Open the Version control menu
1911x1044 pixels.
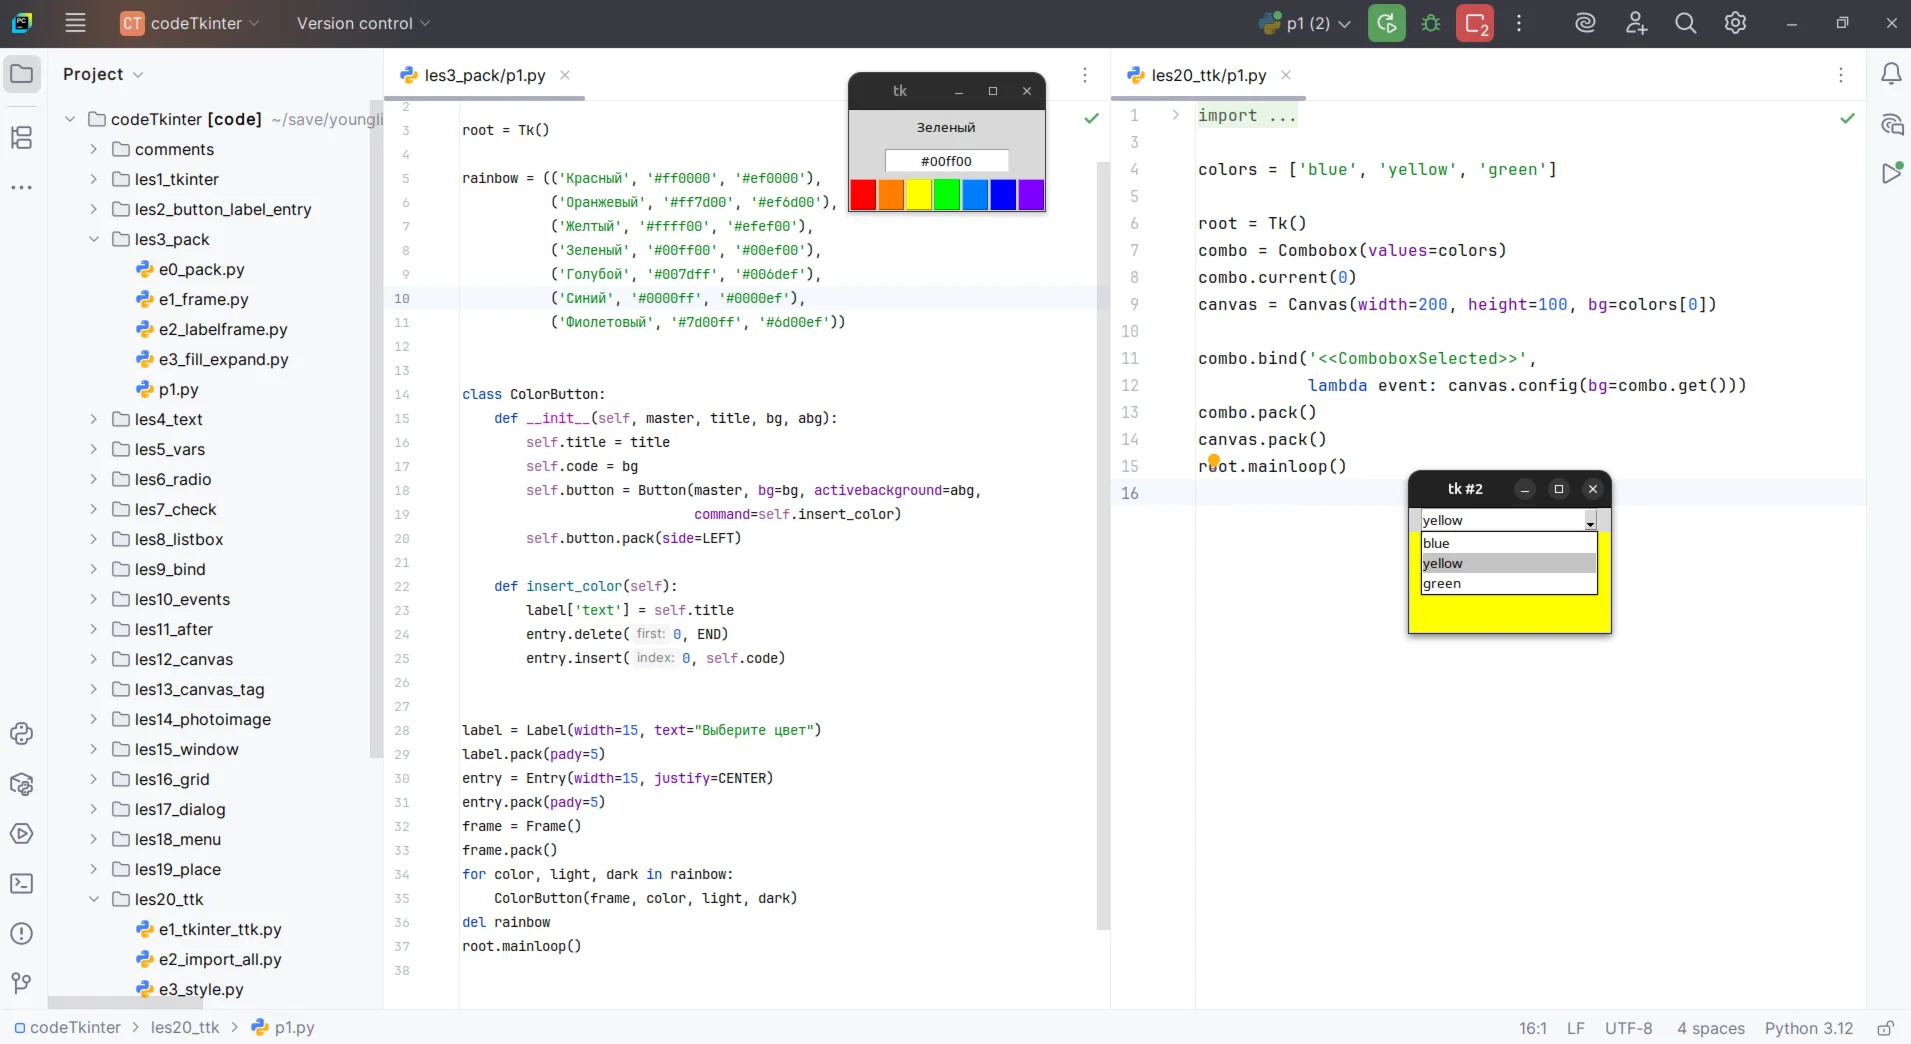point(362,23)
